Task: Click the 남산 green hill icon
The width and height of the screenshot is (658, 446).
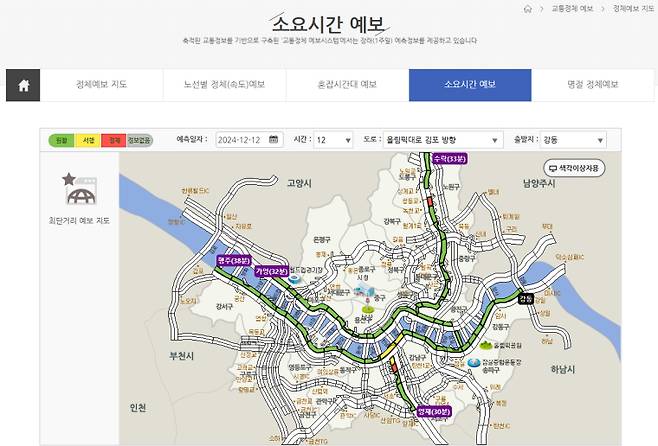Action: [x=367, y=310]
